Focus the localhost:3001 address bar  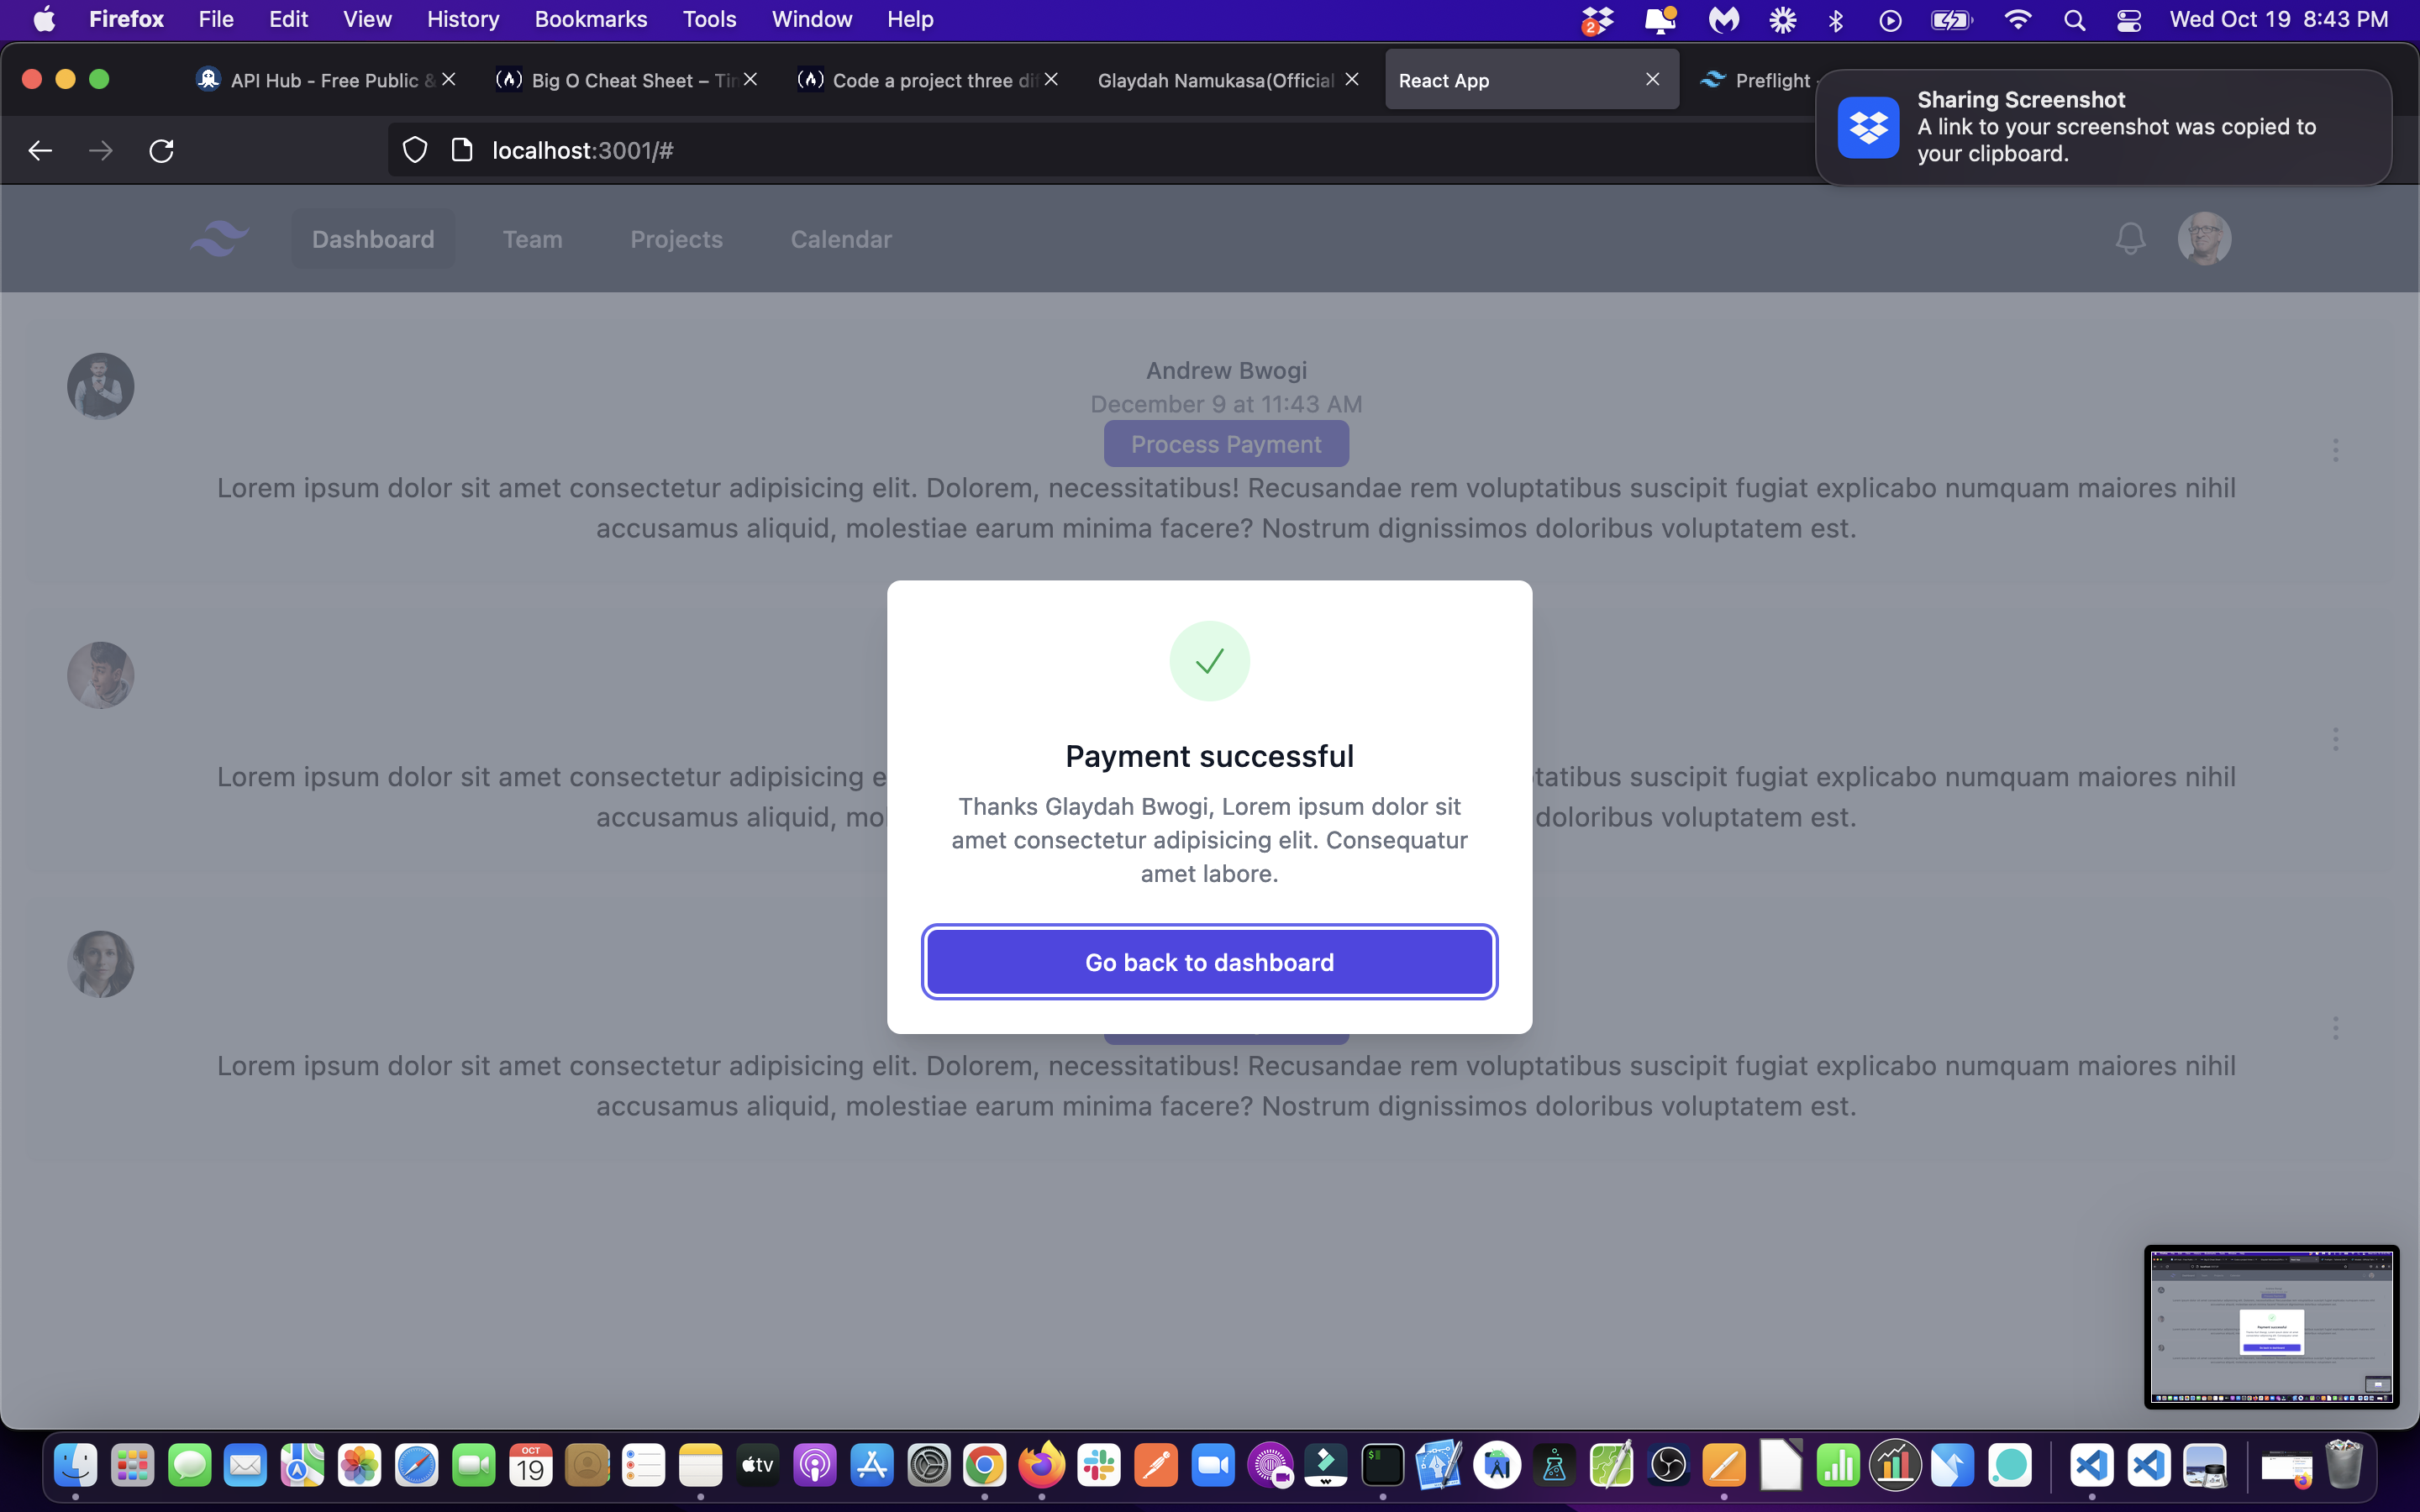coord(1100,150)
